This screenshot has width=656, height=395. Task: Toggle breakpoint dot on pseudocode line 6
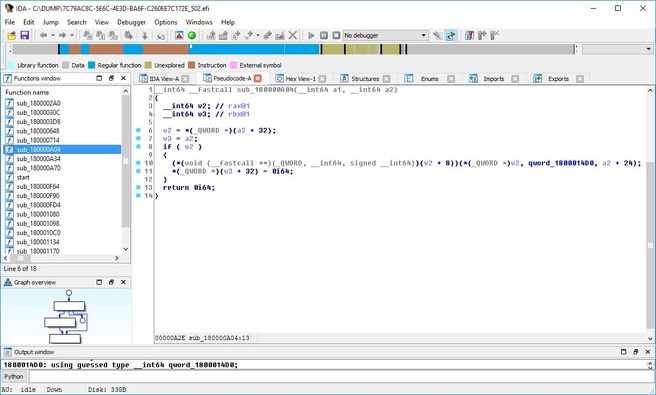coord(138,130)
